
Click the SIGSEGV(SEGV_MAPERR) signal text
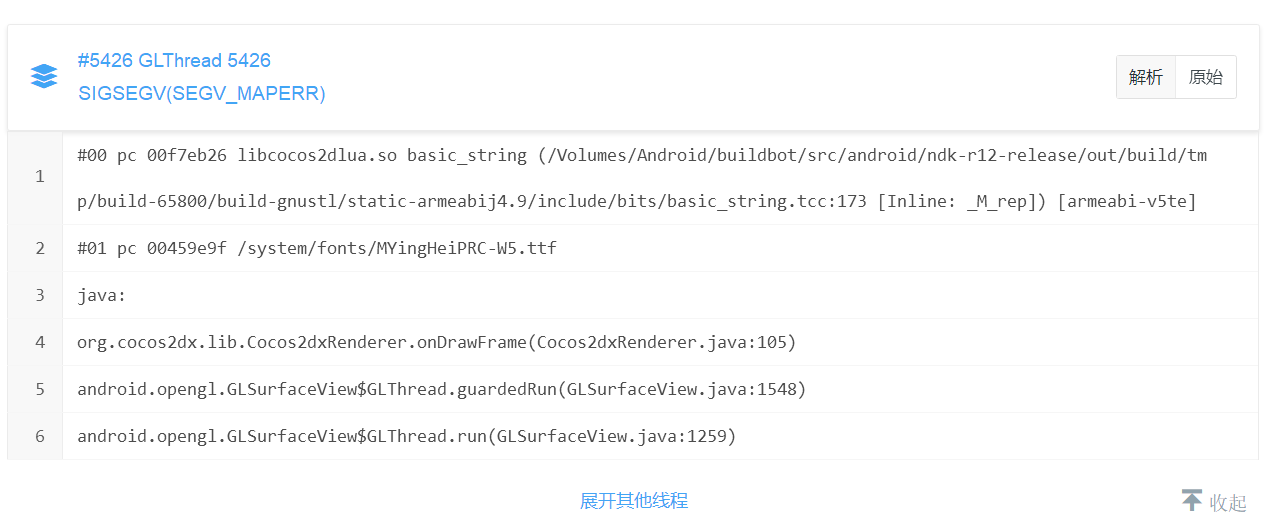pyautogui.click(x=201, y=94)
